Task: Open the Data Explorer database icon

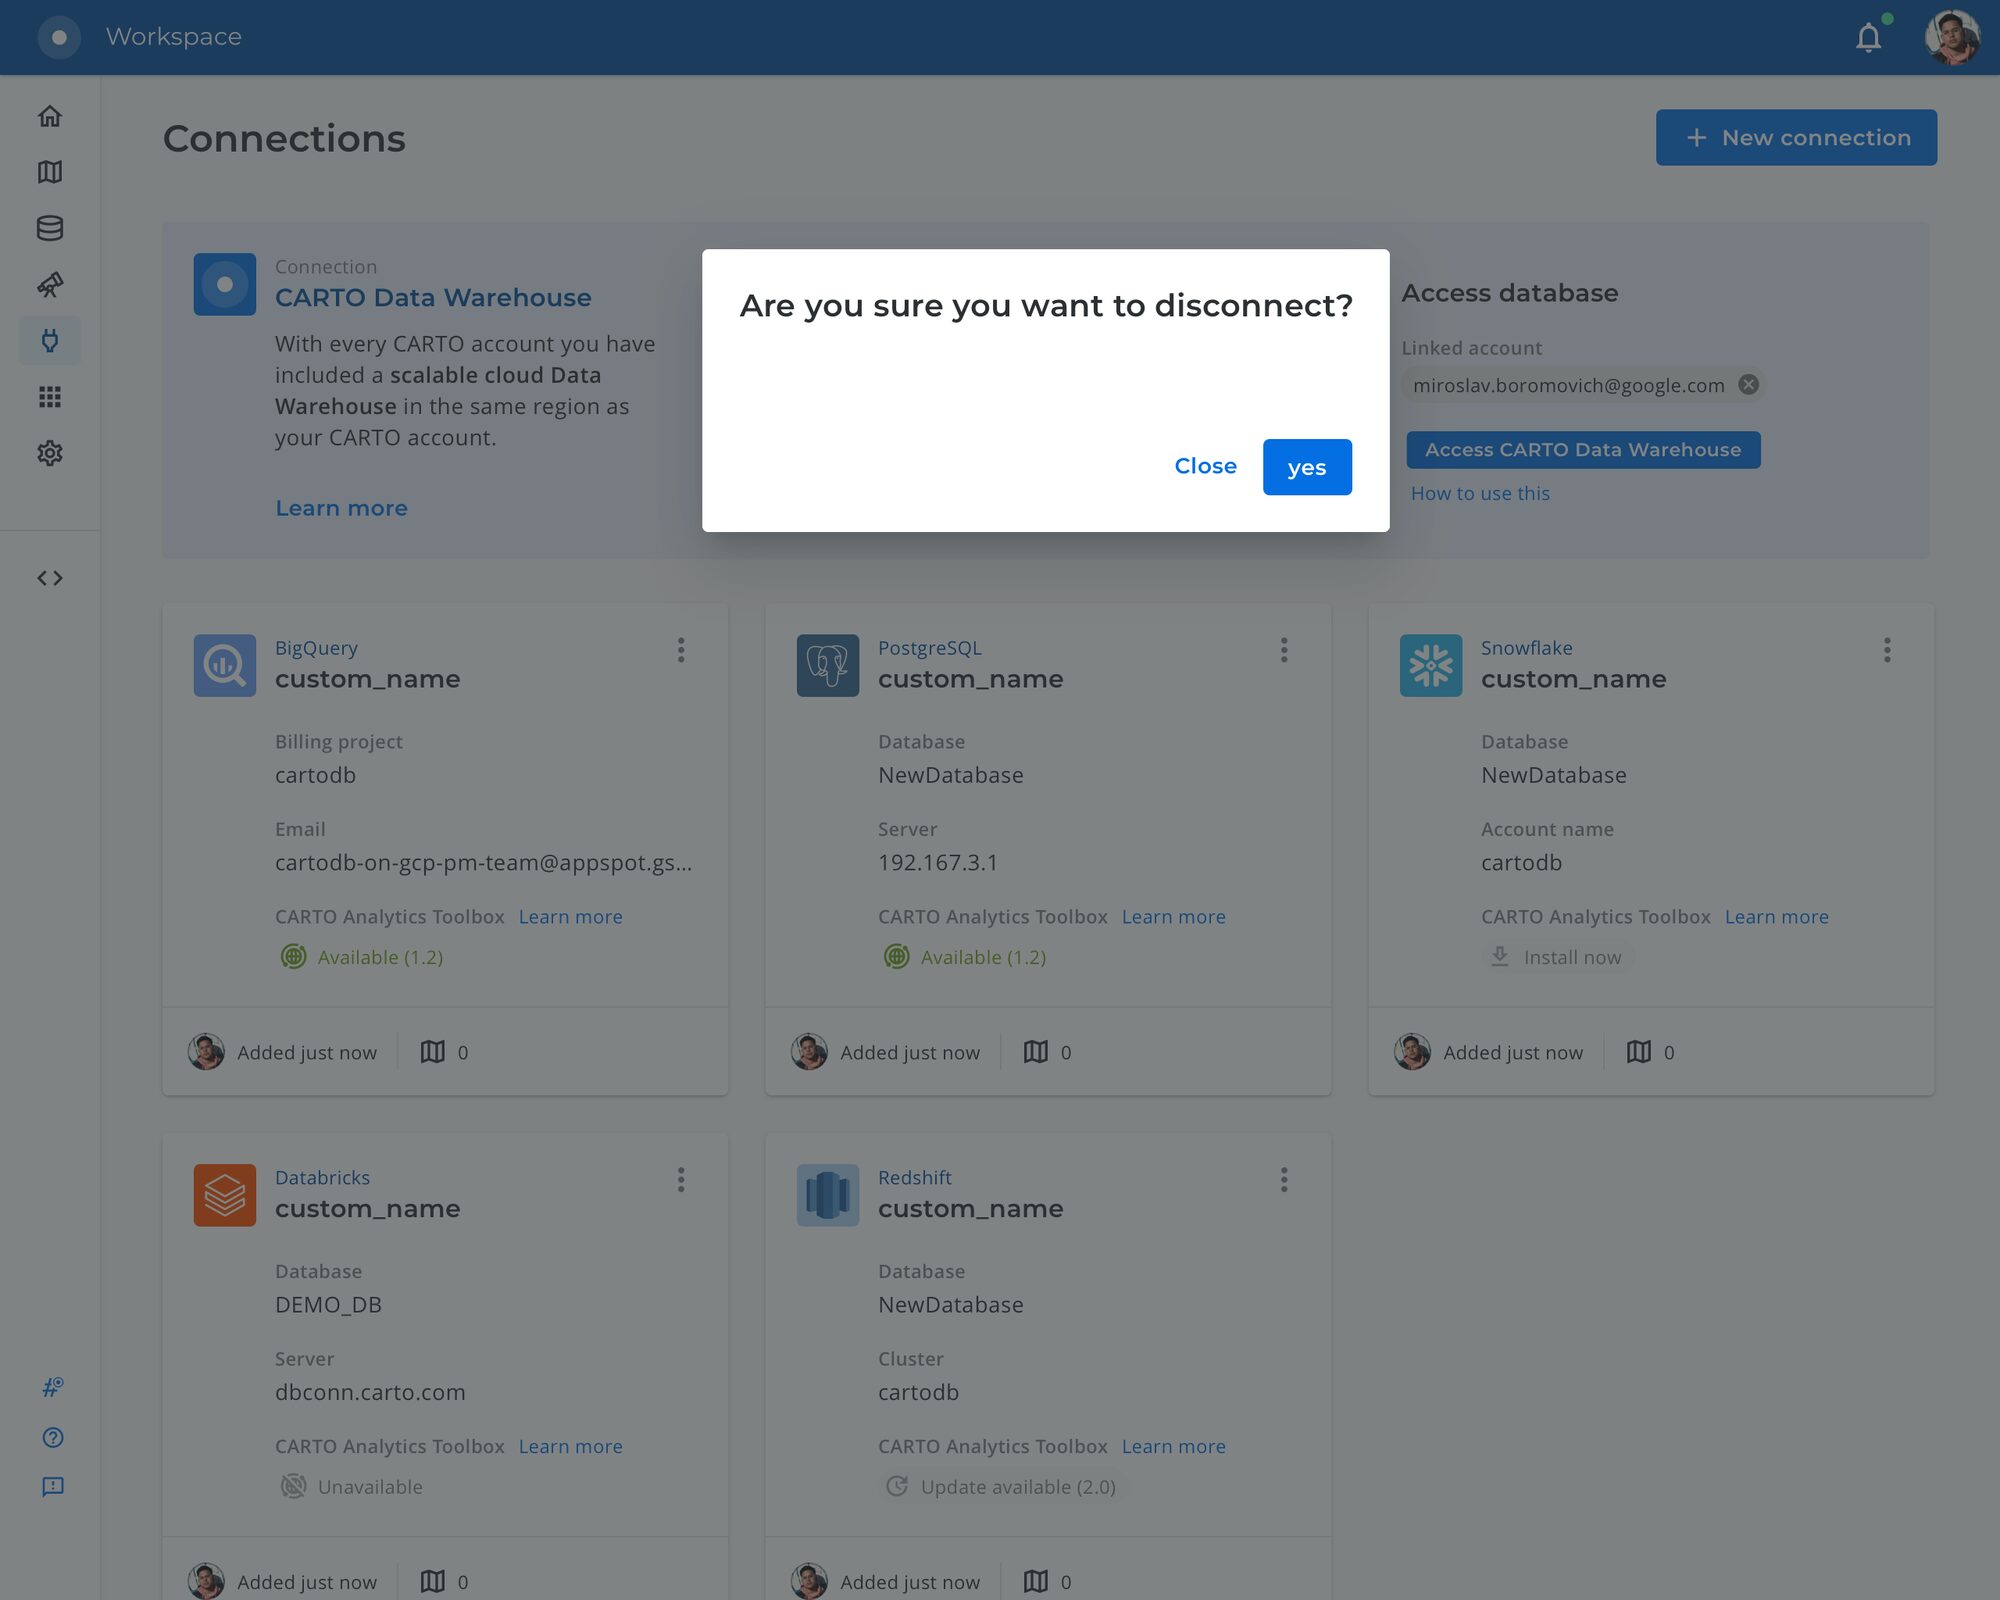Action: point(50,228)
